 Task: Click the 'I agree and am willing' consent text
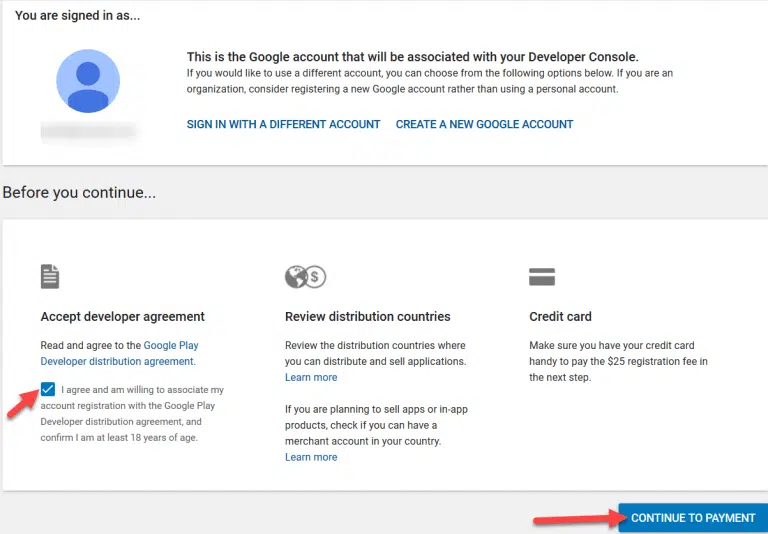132,413
